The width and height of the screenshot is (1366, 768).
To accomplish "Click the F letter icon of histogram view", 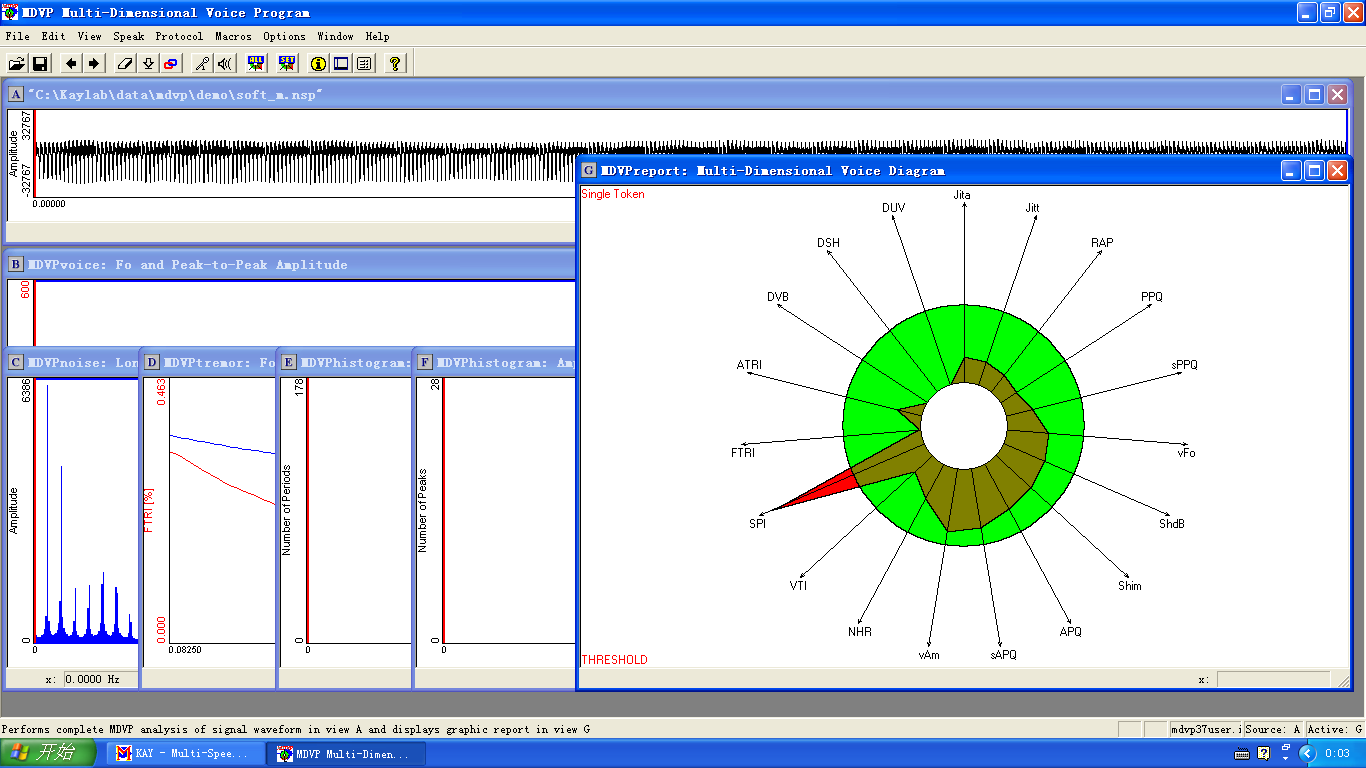I will click(425, 362).
